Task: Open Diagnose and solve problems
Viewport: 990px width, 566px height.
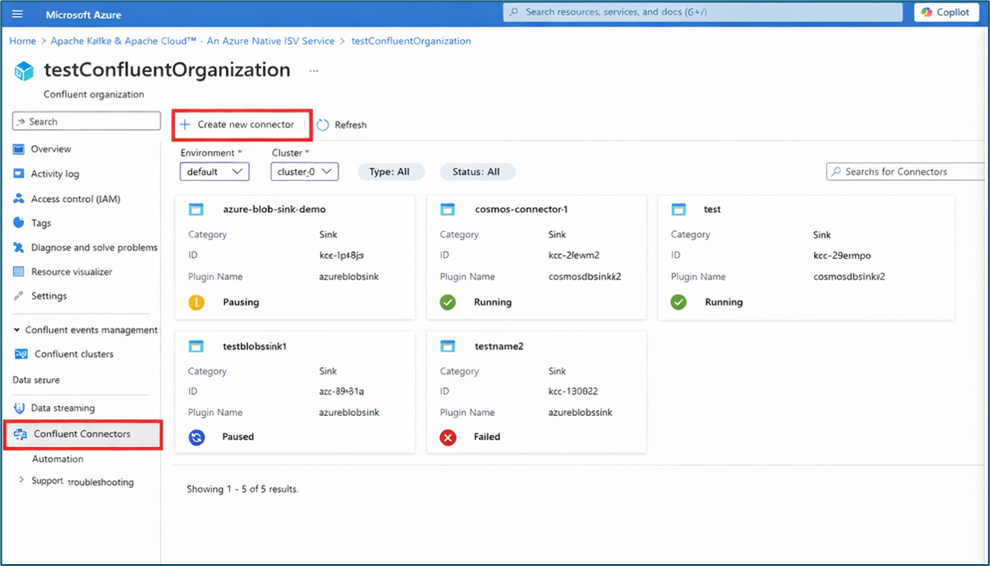Action: point(94,248)
